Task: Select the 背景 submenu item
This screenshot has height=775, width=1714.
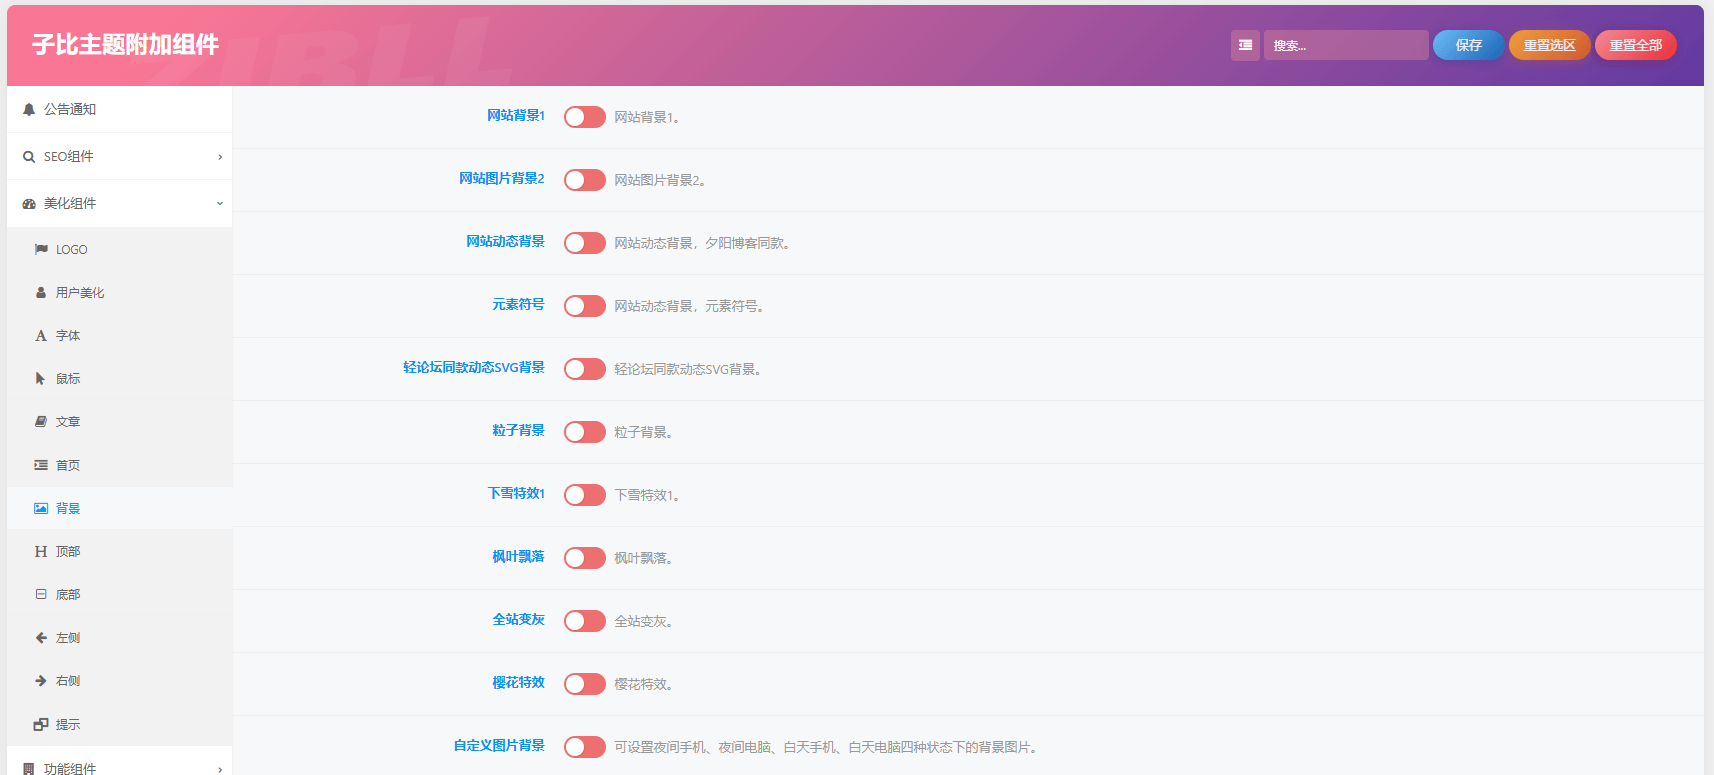Action: [119, 508]
